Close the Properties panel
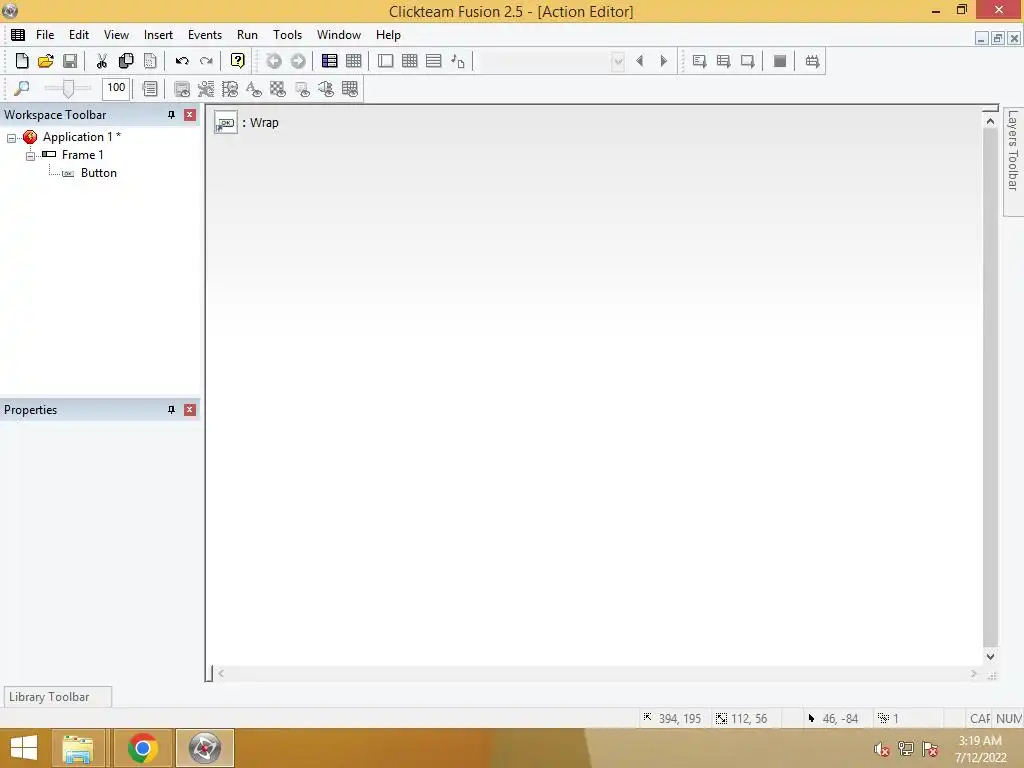 pos(190,410)
